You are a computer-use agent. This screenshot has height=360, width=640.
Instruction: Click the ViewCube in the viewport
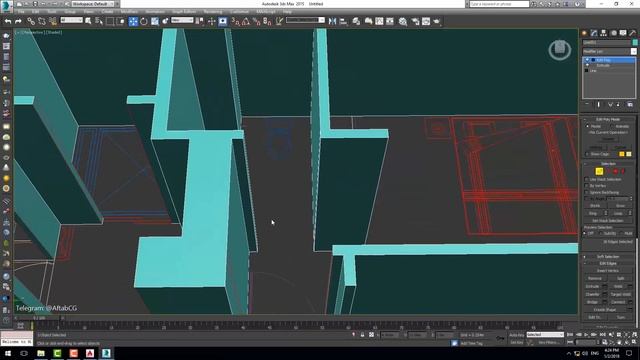(x=560, y=50)
